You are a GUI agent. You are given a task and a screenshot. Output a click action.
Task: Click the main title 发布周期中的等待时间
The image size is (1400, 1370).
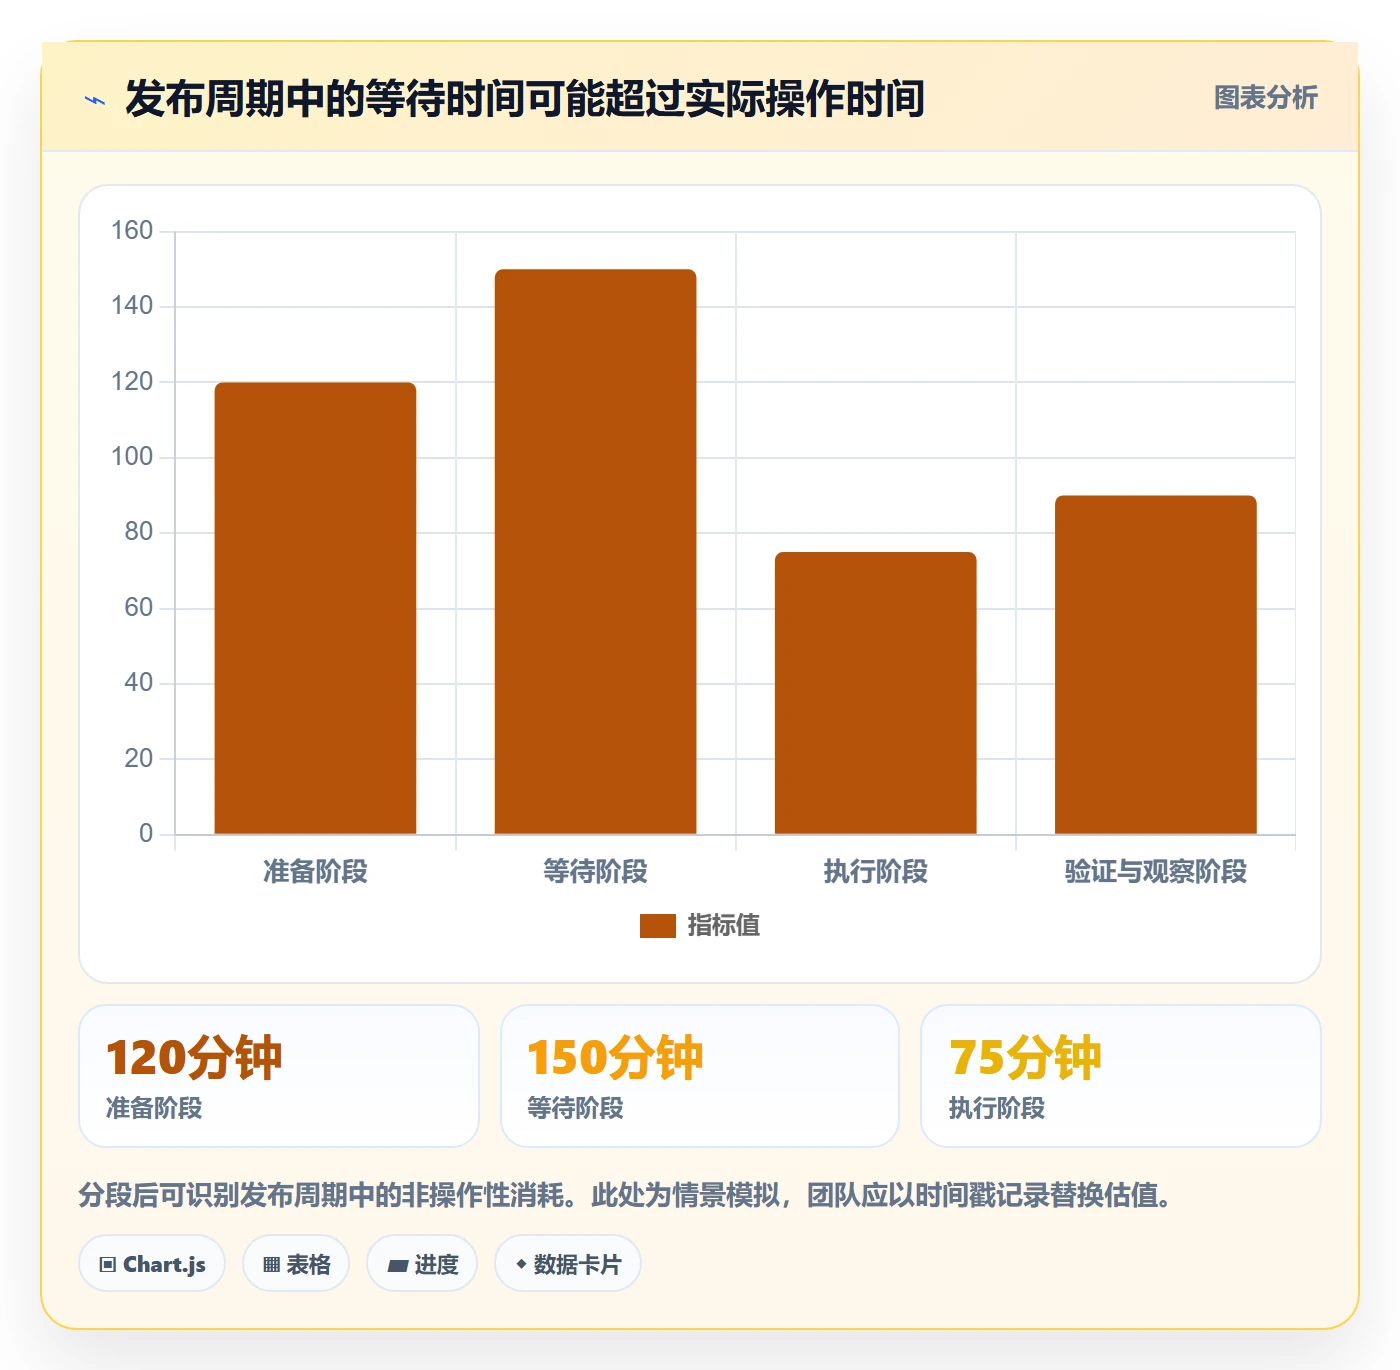[525, 99]
